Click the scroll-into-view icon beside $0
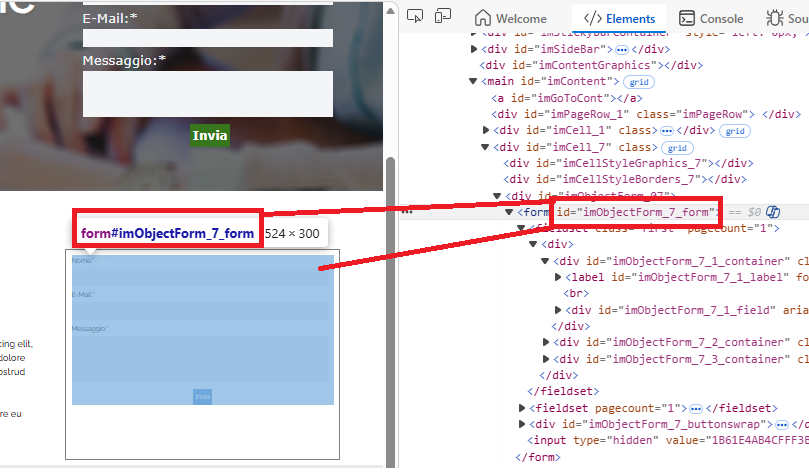Viewport: 809px width, 475px height. click(x=773, y=212)
